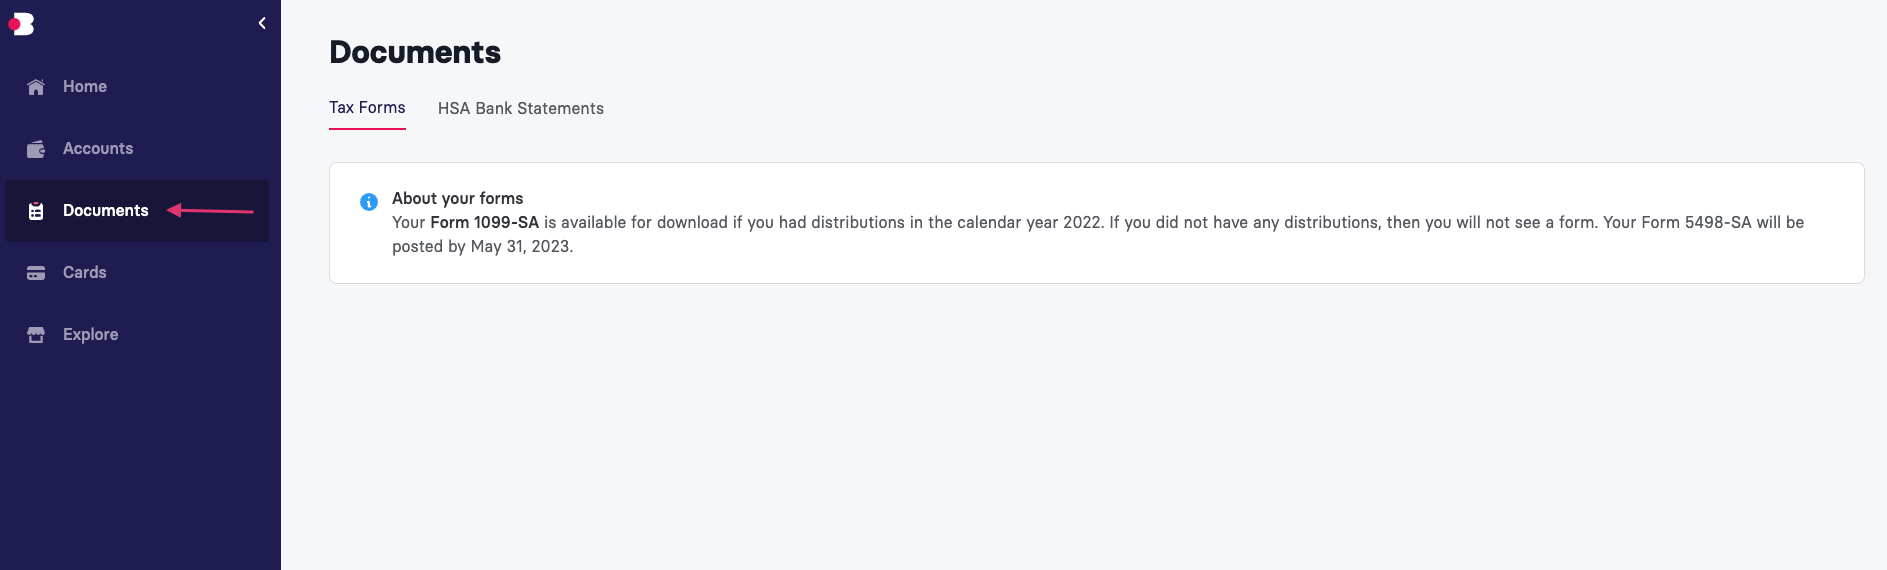
Task: Click the Documents clipboard icon
Action: click(36, 211)
